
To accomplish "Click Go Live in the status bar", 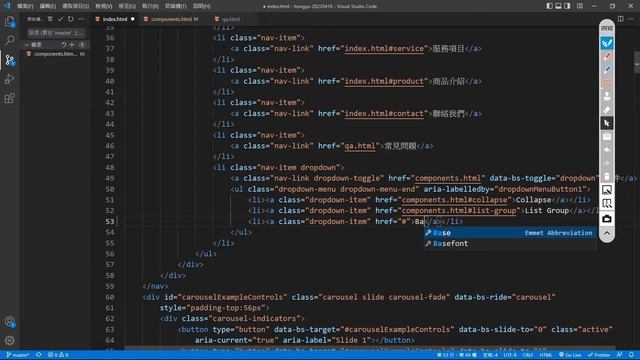I will [x=570, y=355].
